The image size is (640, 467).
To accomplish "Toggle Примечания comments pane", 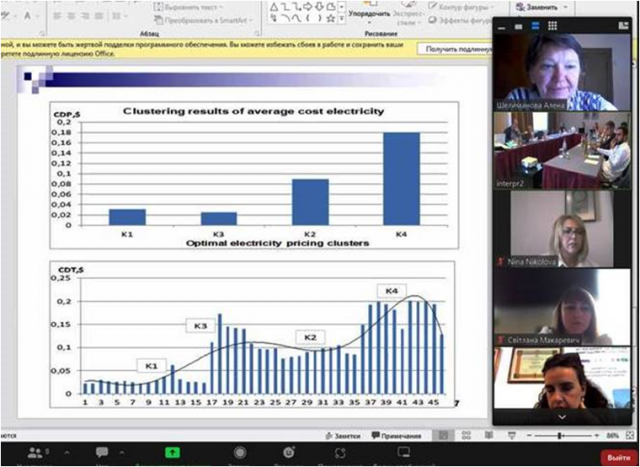I will tap(396, 436).
